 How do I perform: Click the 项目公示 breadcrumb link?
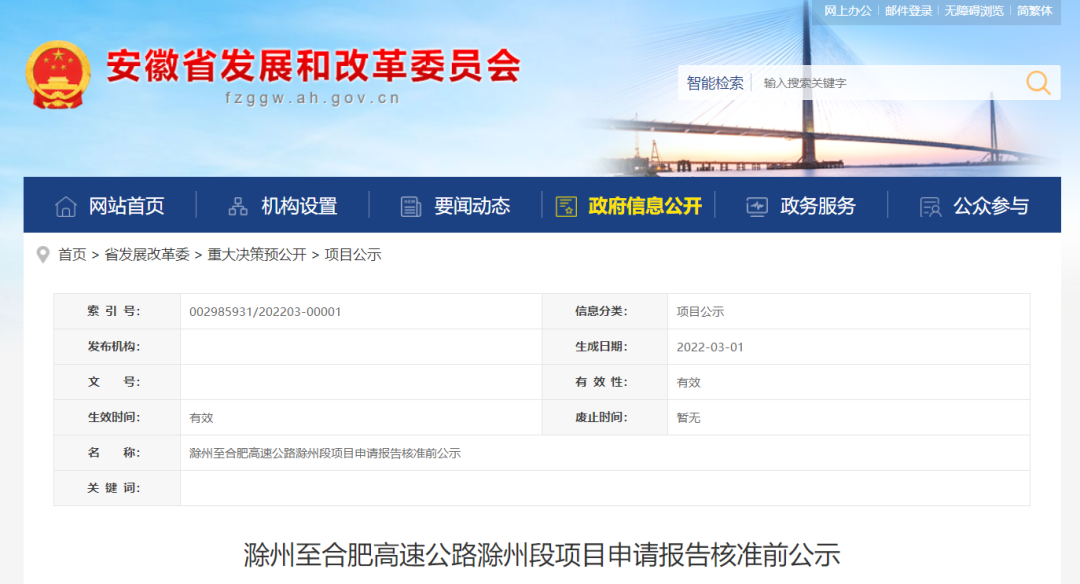pyautogui.click(x=353, y=255)
